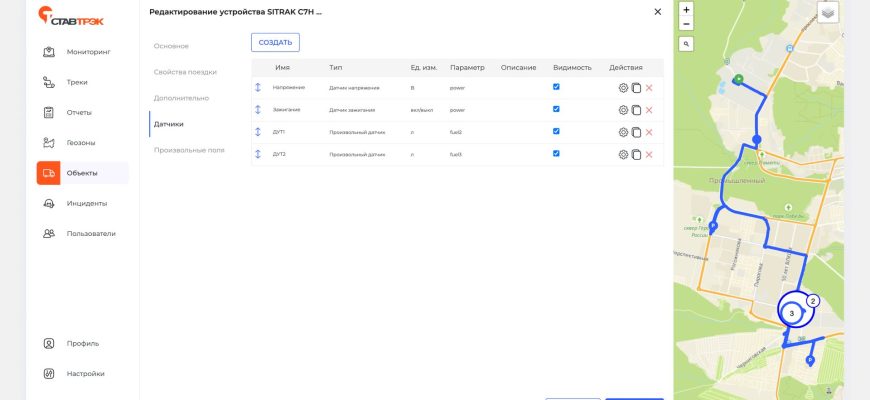870x400 pixels.
Task: Go to Отчеты in the sidebar
Action: (79, 112)
